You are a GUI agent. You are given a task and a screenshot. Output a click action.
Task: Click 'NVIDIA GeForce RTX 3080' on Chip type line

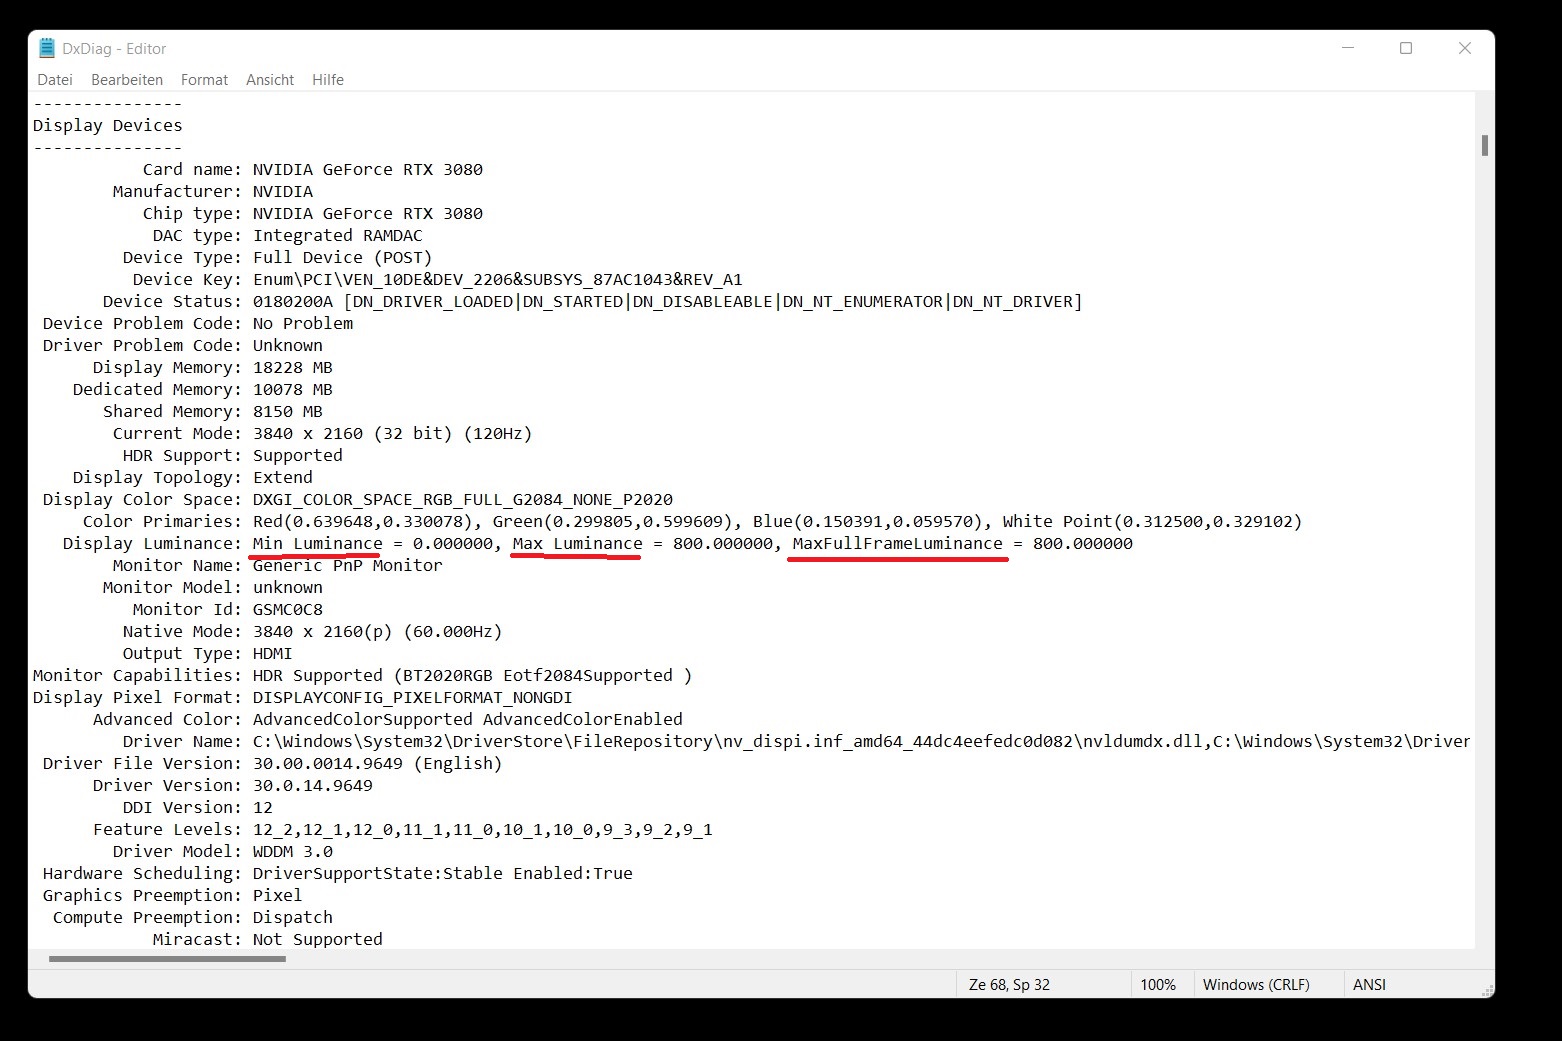(x=368, y=213)
